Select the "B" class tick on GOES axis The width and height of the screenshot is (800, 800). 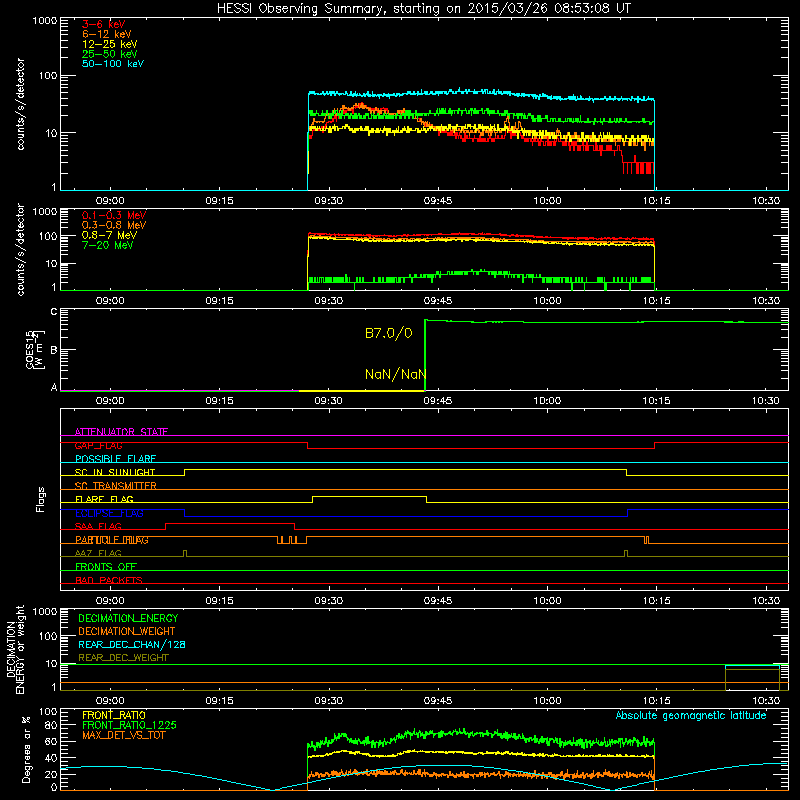click(x=54, y=350)
